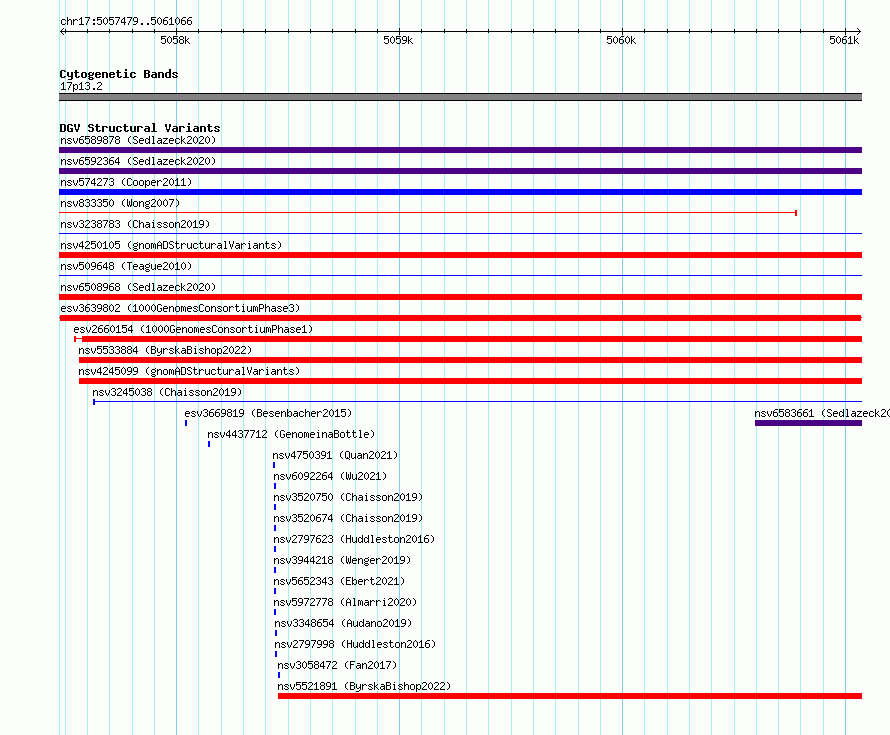The height and width of the screenshot is (735, 890).
Task: Click the blue nsv574273 variant bar
Action: coord(460,192)
